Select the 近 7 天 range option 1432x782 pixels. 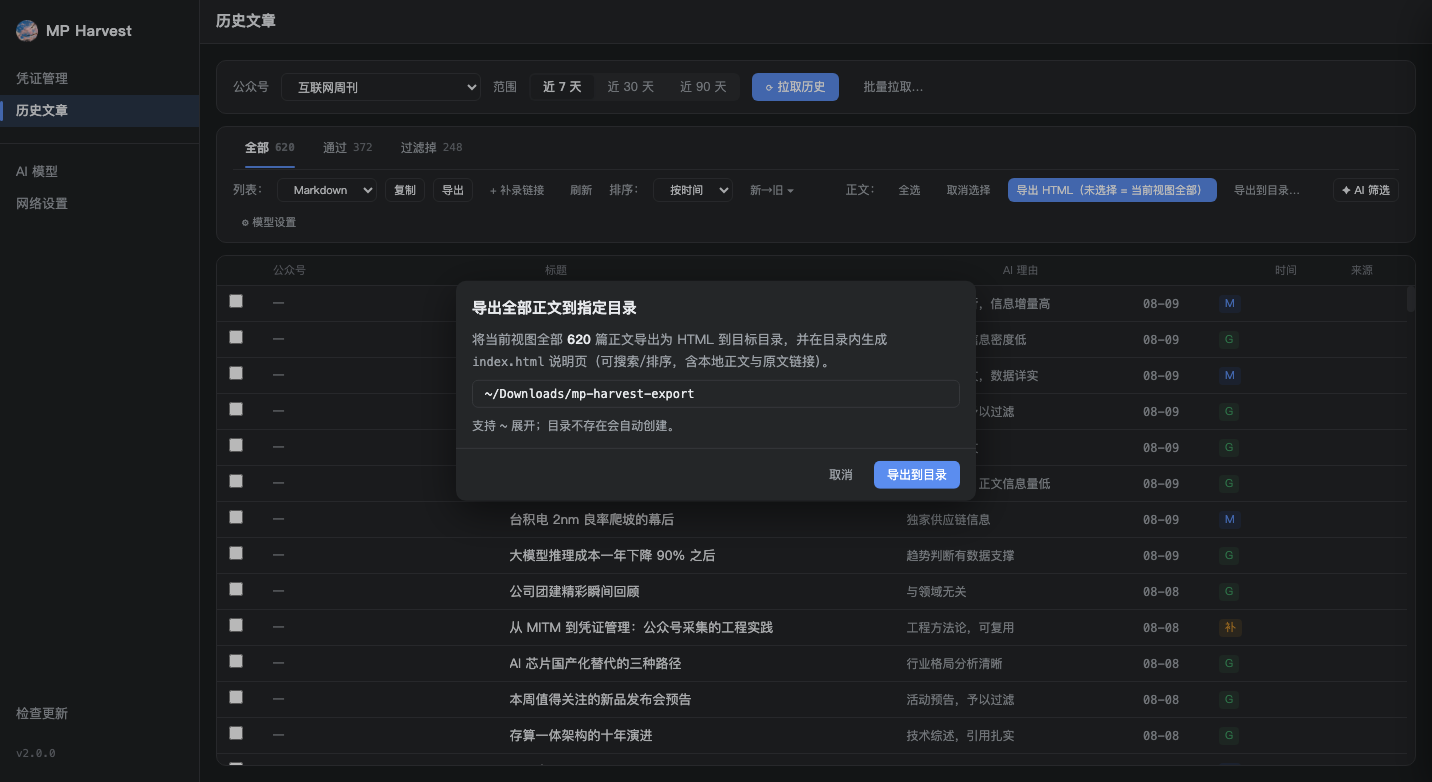pos(562,87)
